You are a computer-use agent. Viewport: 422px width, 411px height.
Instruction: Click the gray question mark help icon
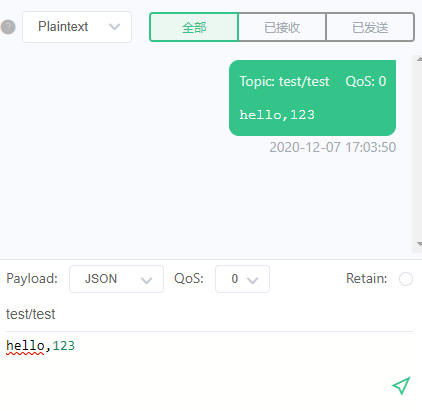coord(8,27)
